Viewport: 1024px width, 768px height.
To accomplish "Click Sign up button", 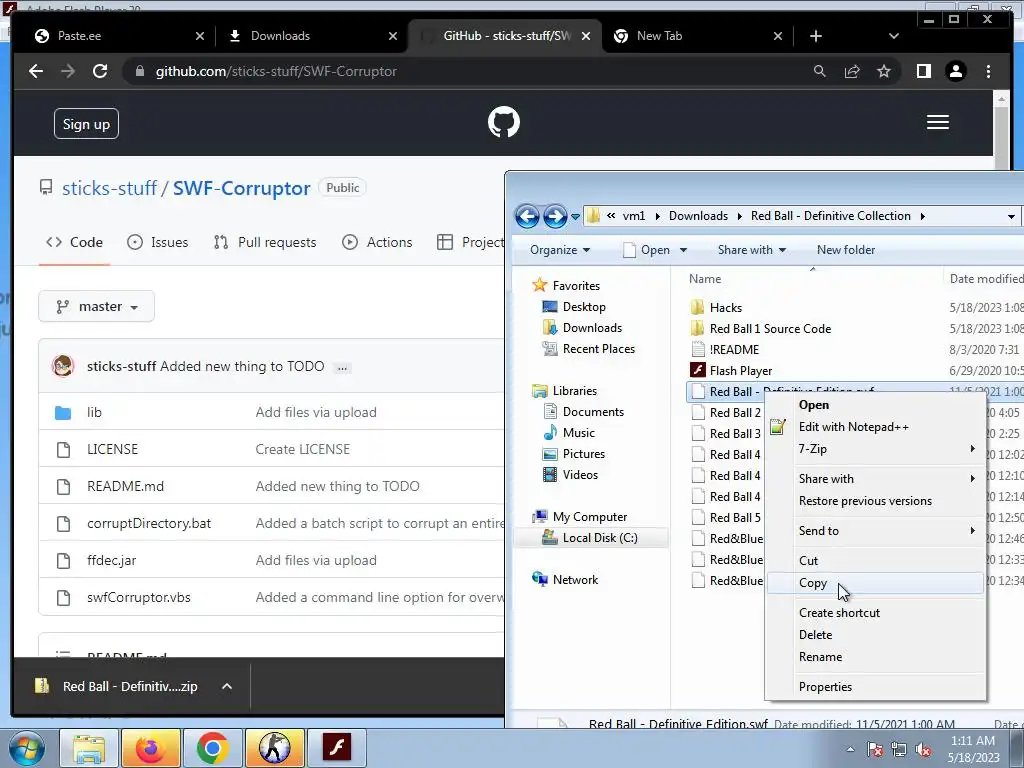I will tap(86, 124).
